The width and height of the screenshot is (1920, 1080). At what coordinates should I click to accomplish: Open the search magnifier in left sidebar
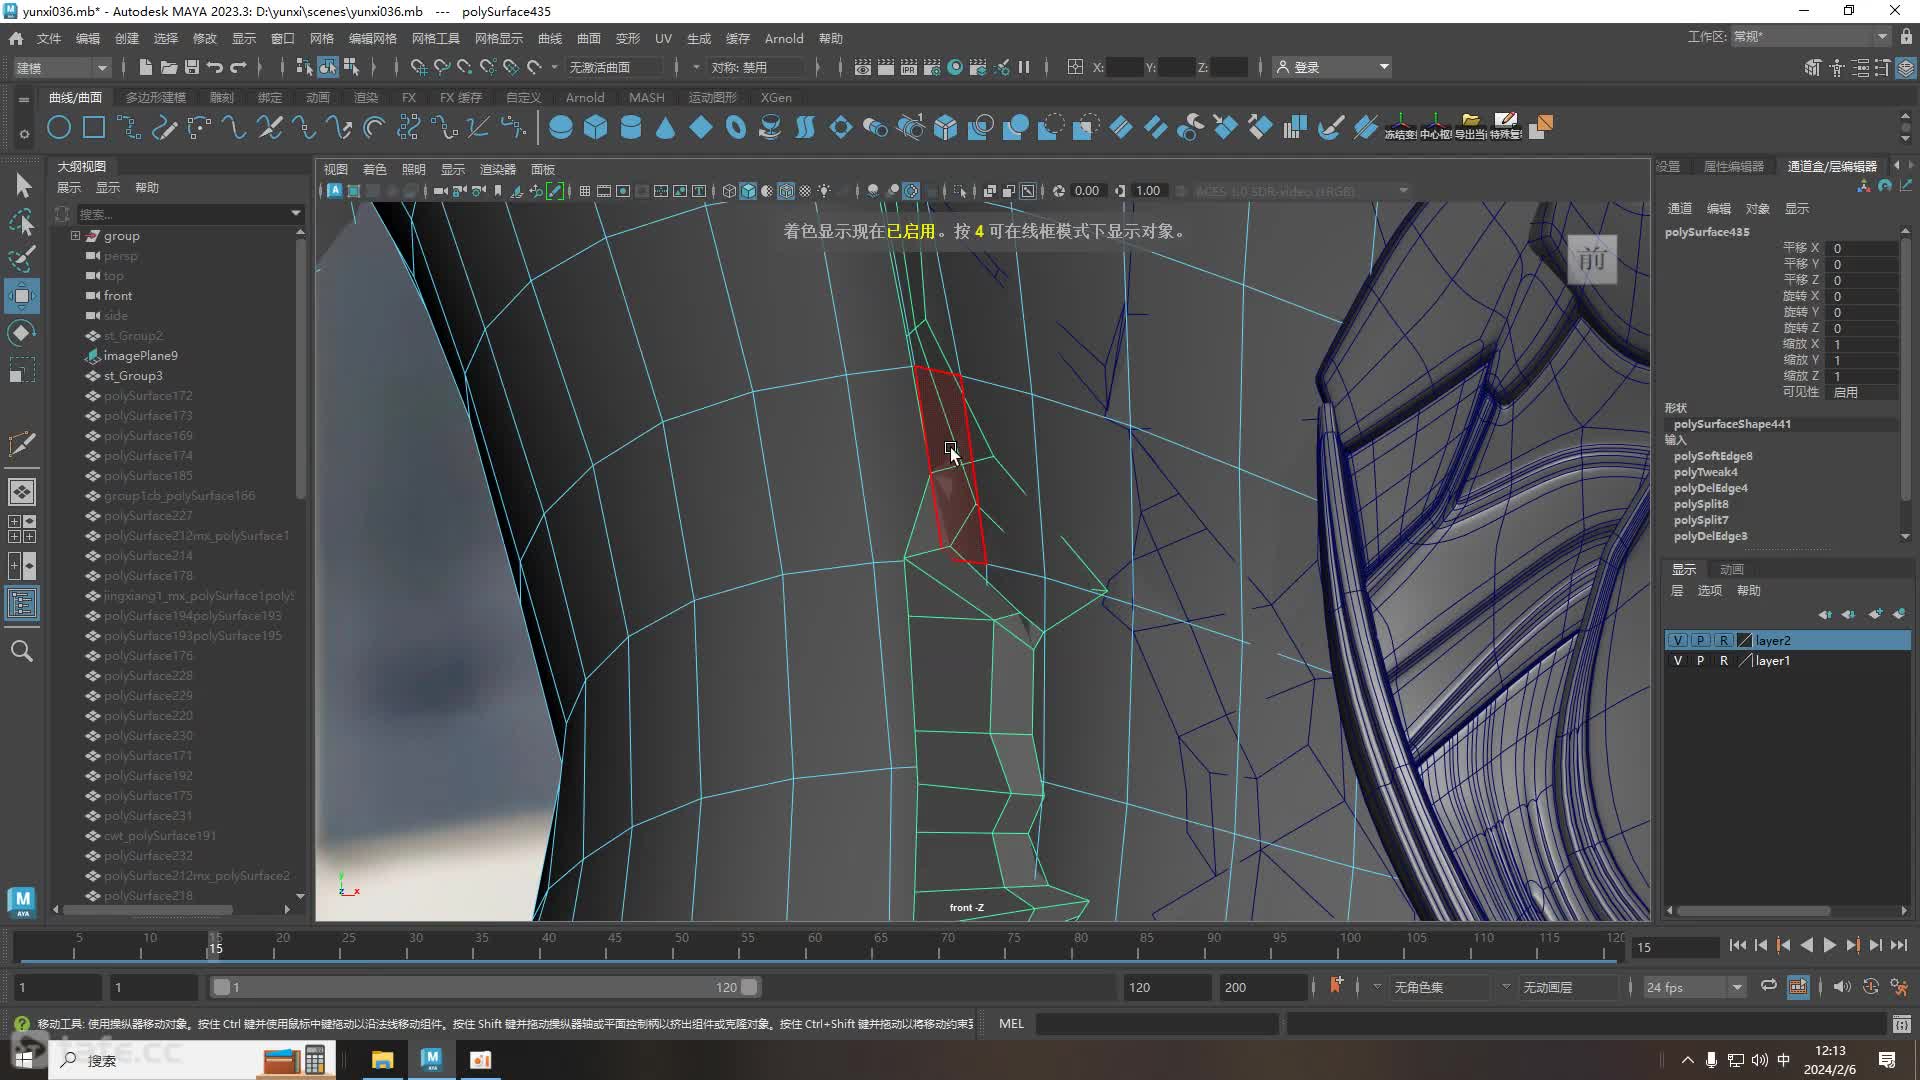click(22, 651)
